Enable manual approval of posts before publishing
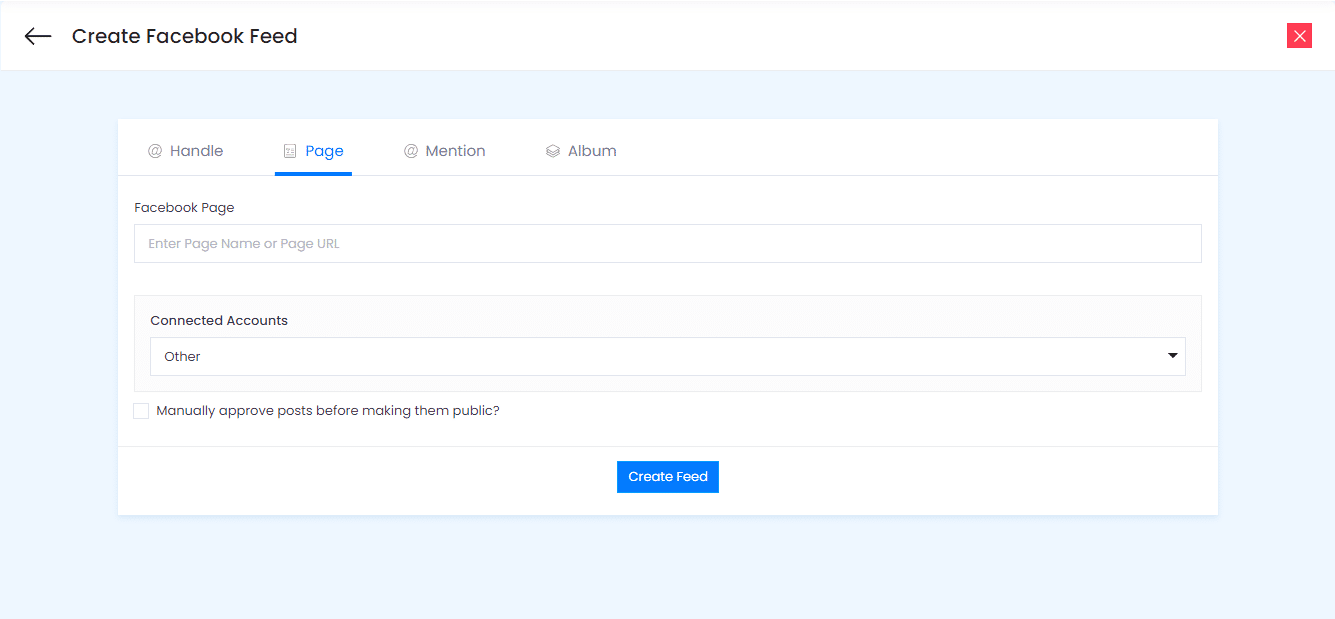Viewport: 1335px width, 619px height. point(140,410)
